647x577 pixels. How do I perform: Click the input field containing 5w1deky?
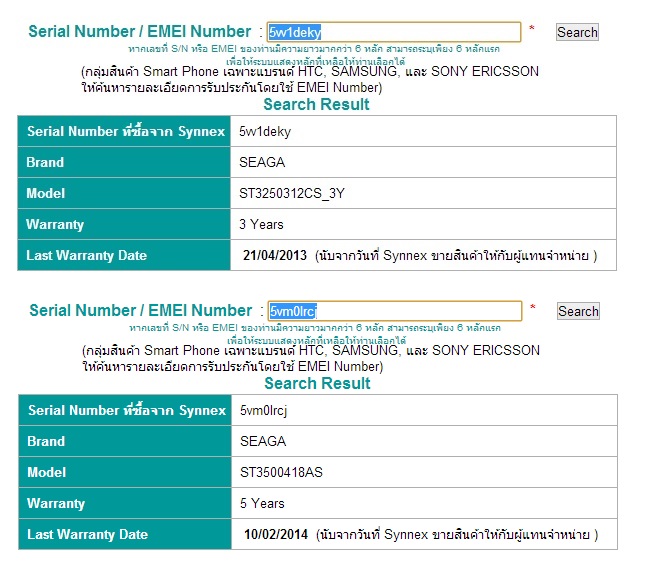[x=392, y=32]
